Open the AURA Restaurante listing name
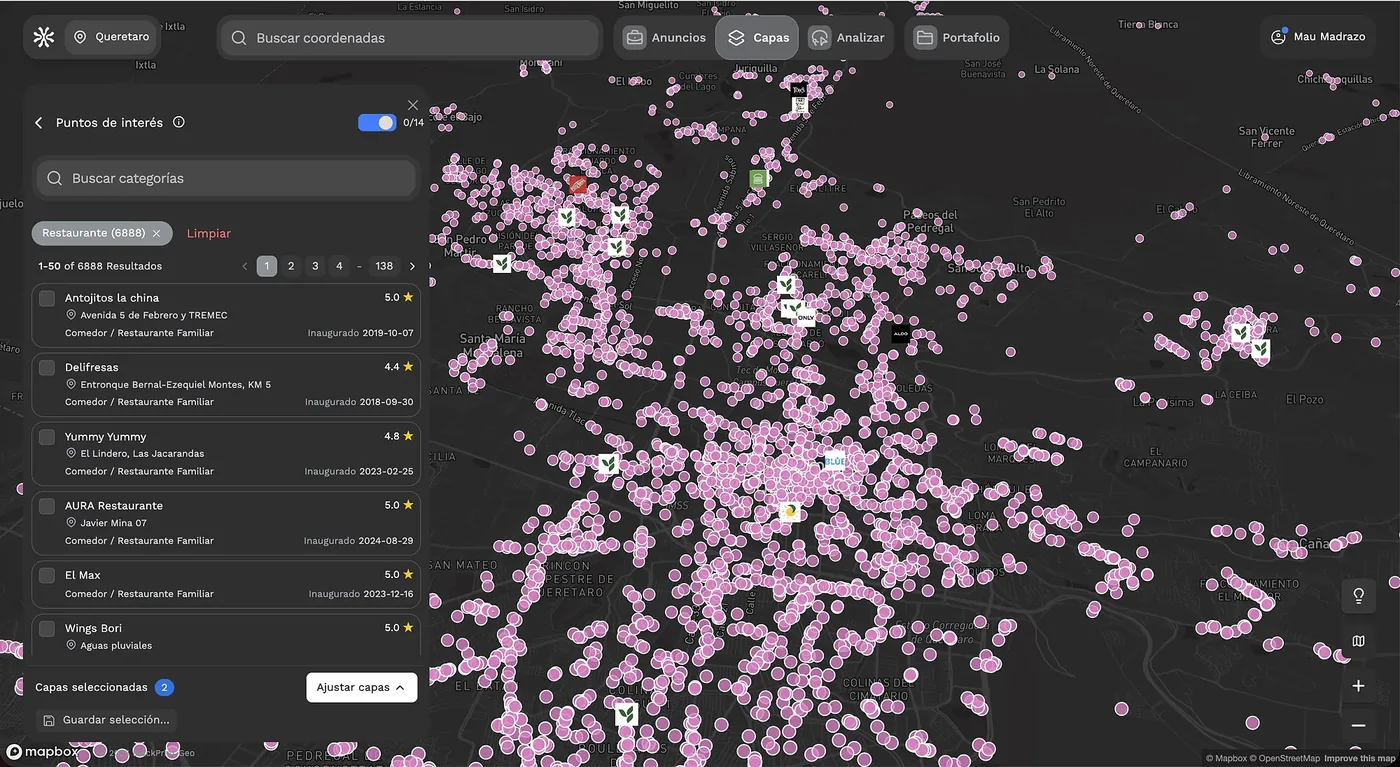 coord(114,506)
